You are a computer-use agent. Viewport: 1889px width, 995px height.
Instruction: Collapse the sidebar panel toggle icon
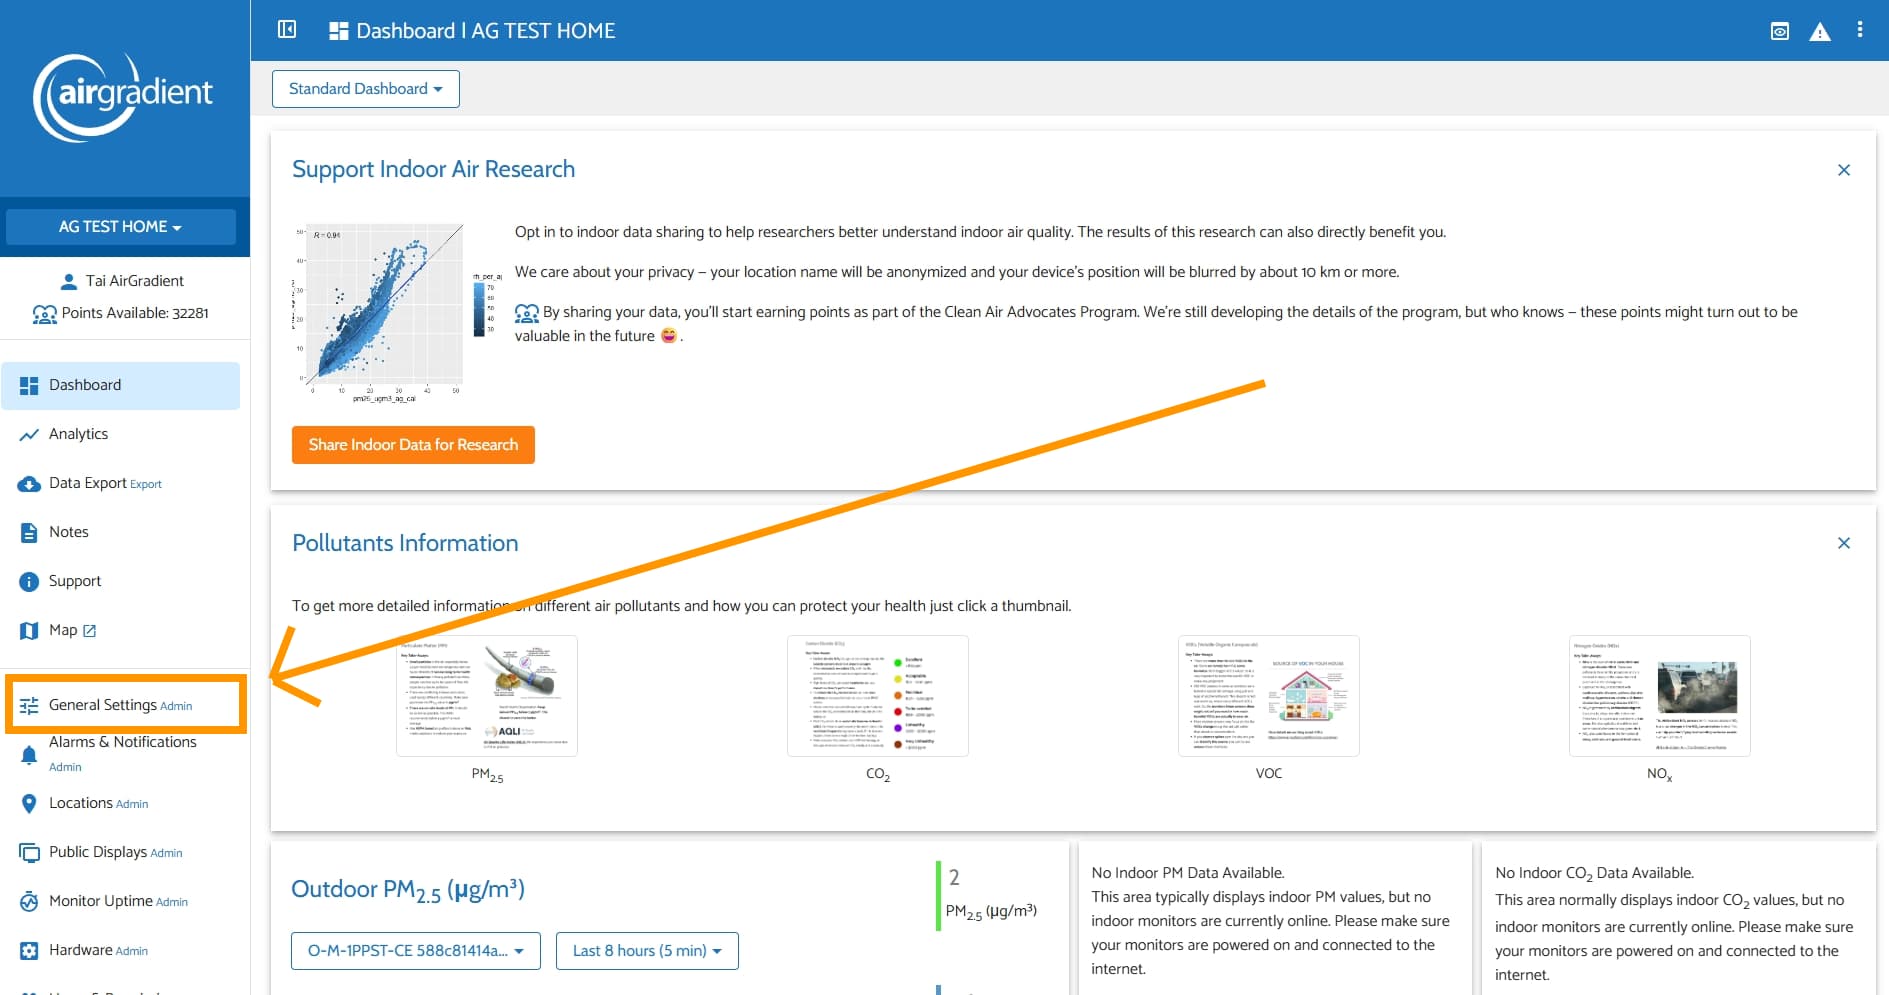pos(287,30)
